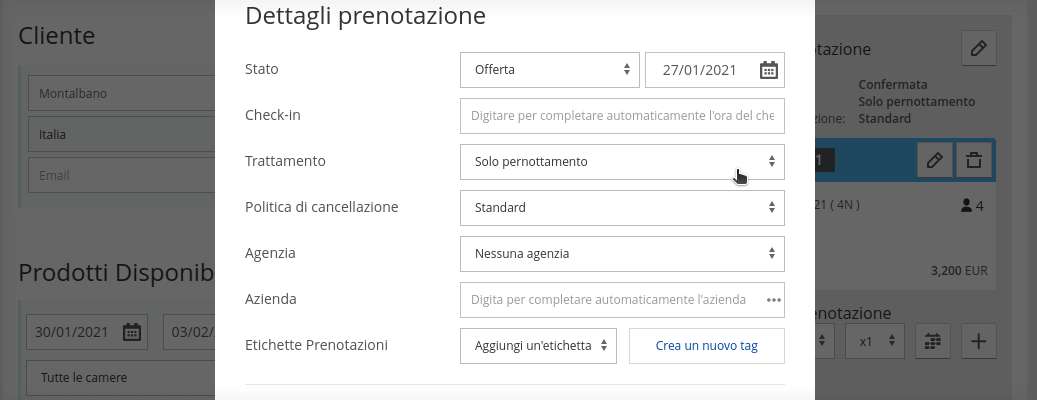
Task: Click the pencil icon in blue room bar
Action: (934, 160)
